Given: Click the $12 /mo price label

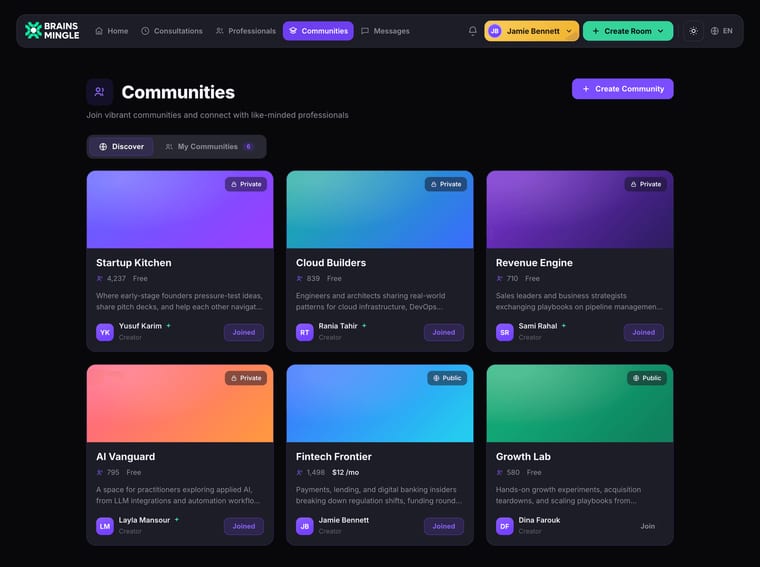Looking at the screenshot, I should (346, 472).
